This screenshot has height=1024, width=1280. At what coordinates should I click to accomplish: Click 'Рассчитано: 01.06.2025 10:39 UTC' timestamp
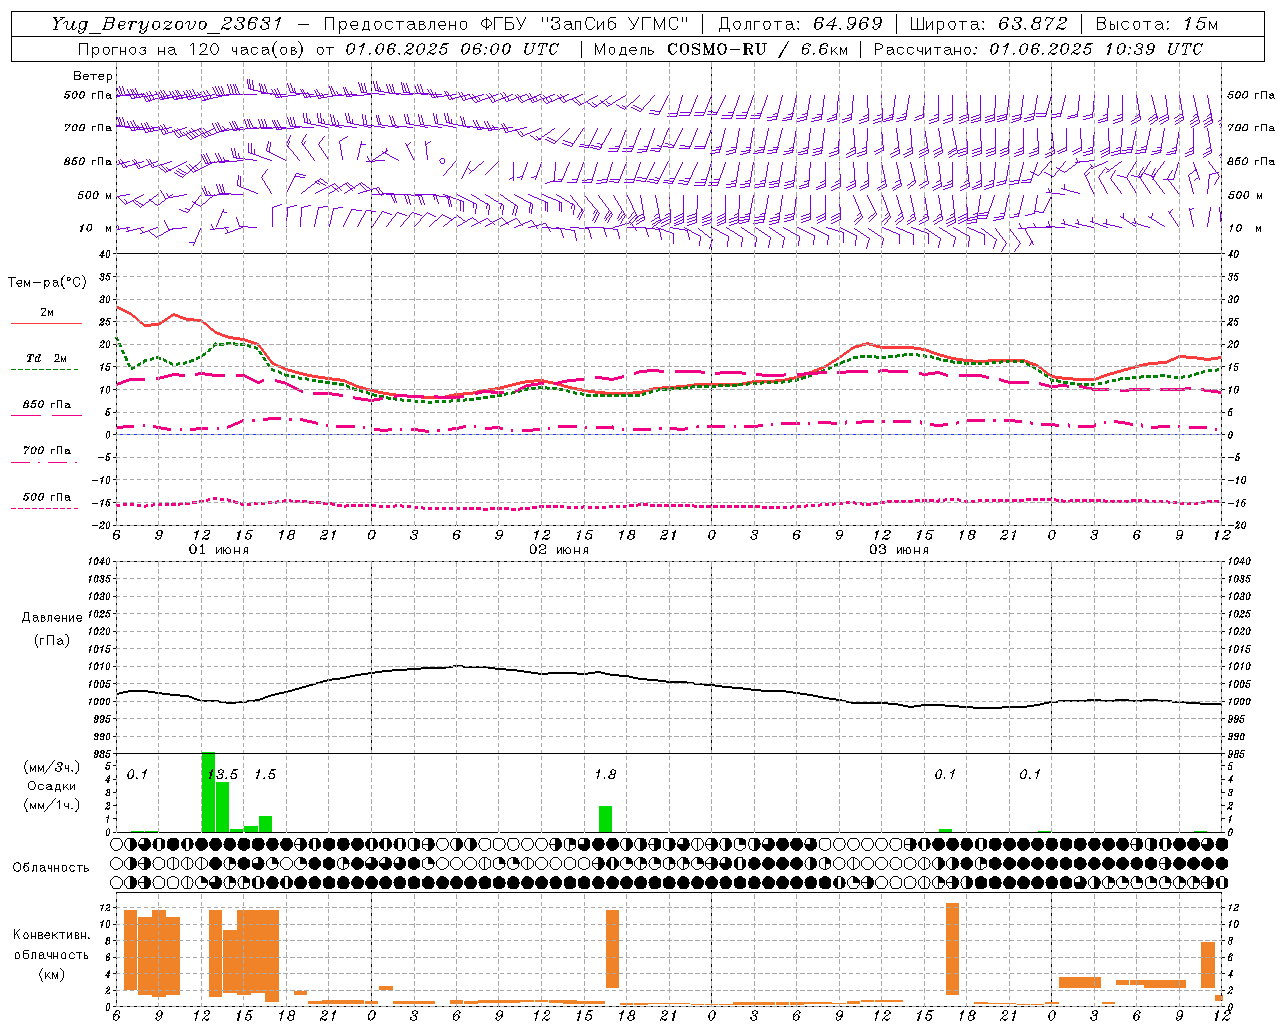tap(1038, 49)
